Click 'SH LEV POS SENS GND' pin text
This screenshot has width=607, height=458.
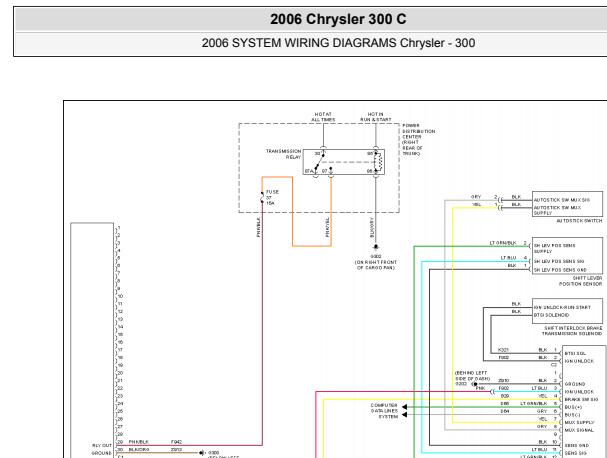560,270
